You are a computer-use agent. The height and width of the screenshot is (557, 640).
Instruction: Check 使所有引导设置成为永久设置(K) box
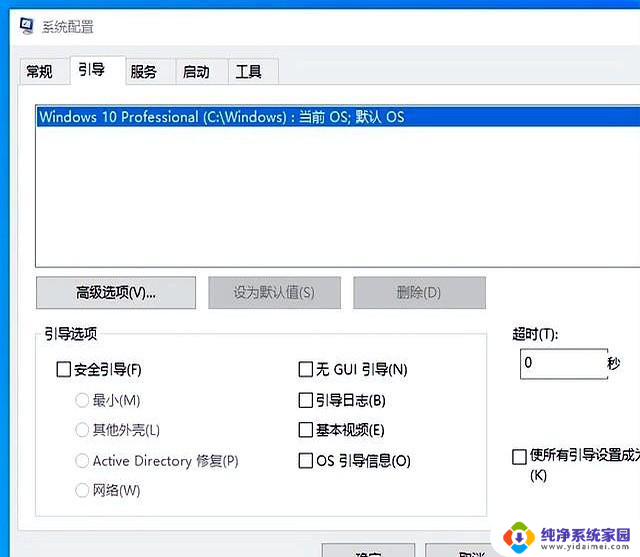519,457
